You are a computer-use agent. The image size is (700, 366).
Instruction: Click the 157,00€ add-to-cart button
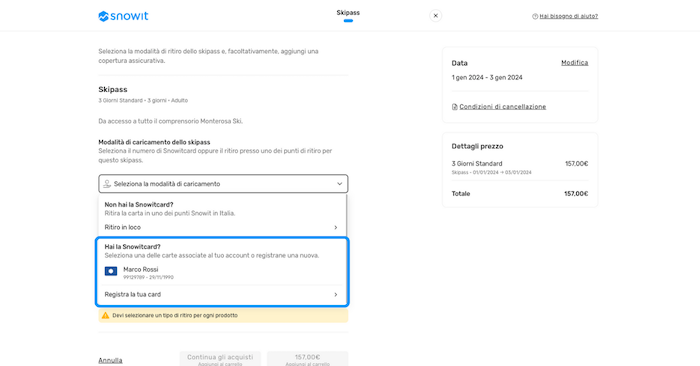[308, 359]
